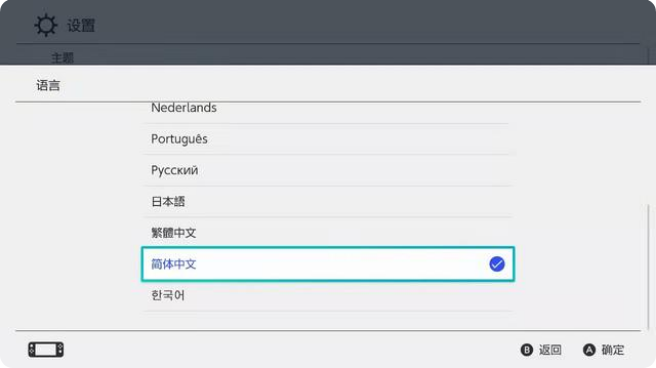Viewport: 656px width, 368px height.
Task: Click the 确定 confirm label
Action: [612, 350]
